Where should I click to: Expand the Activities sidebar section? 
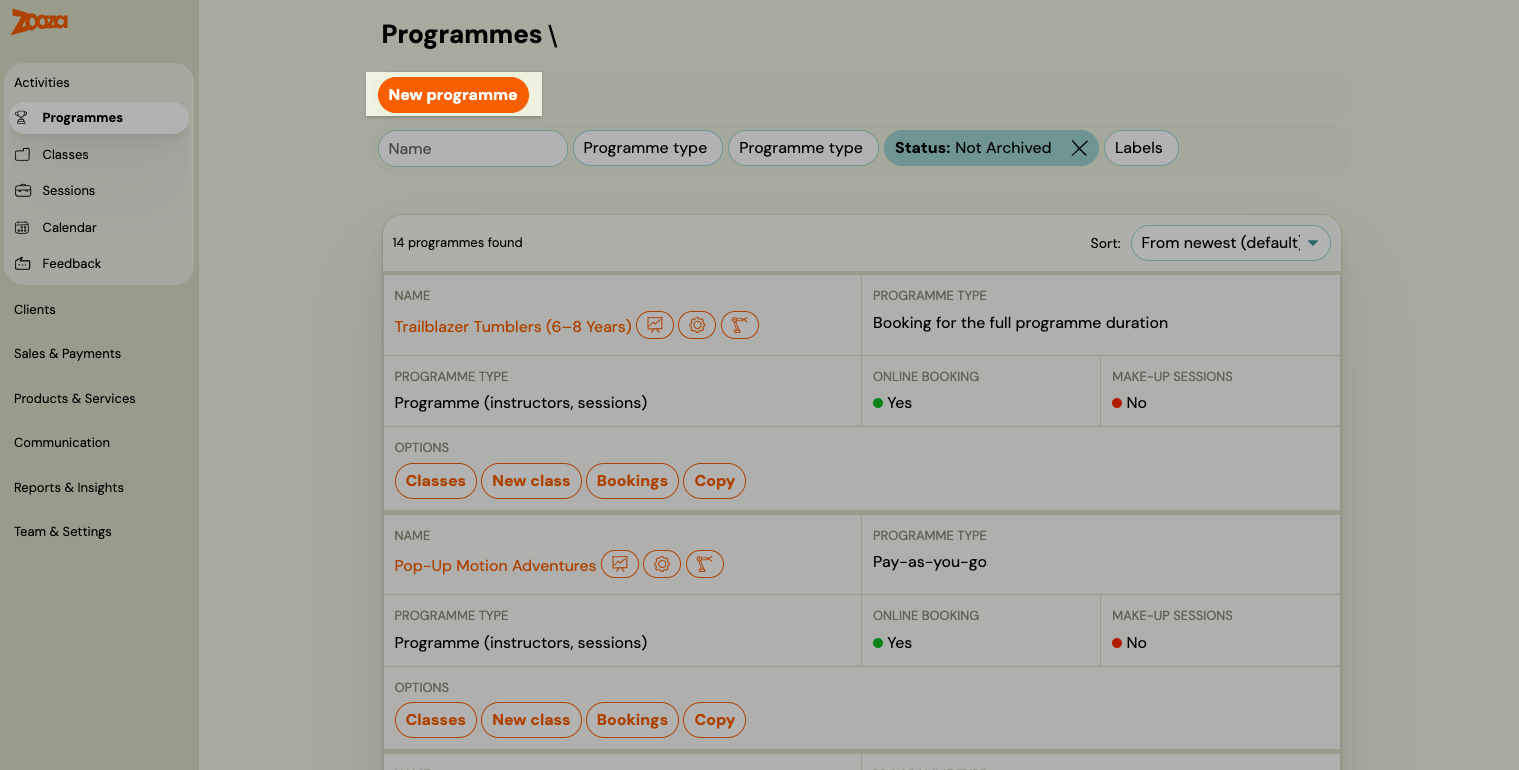[42, 82]
